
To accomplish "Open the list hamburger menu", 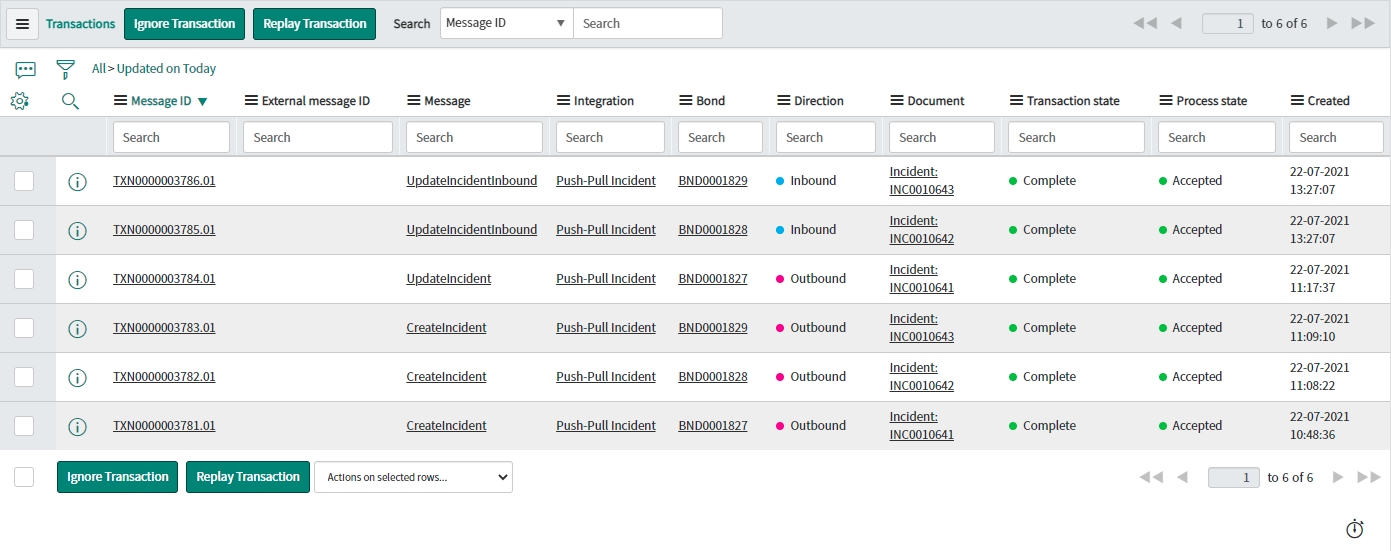I will [x=23, y=24].
